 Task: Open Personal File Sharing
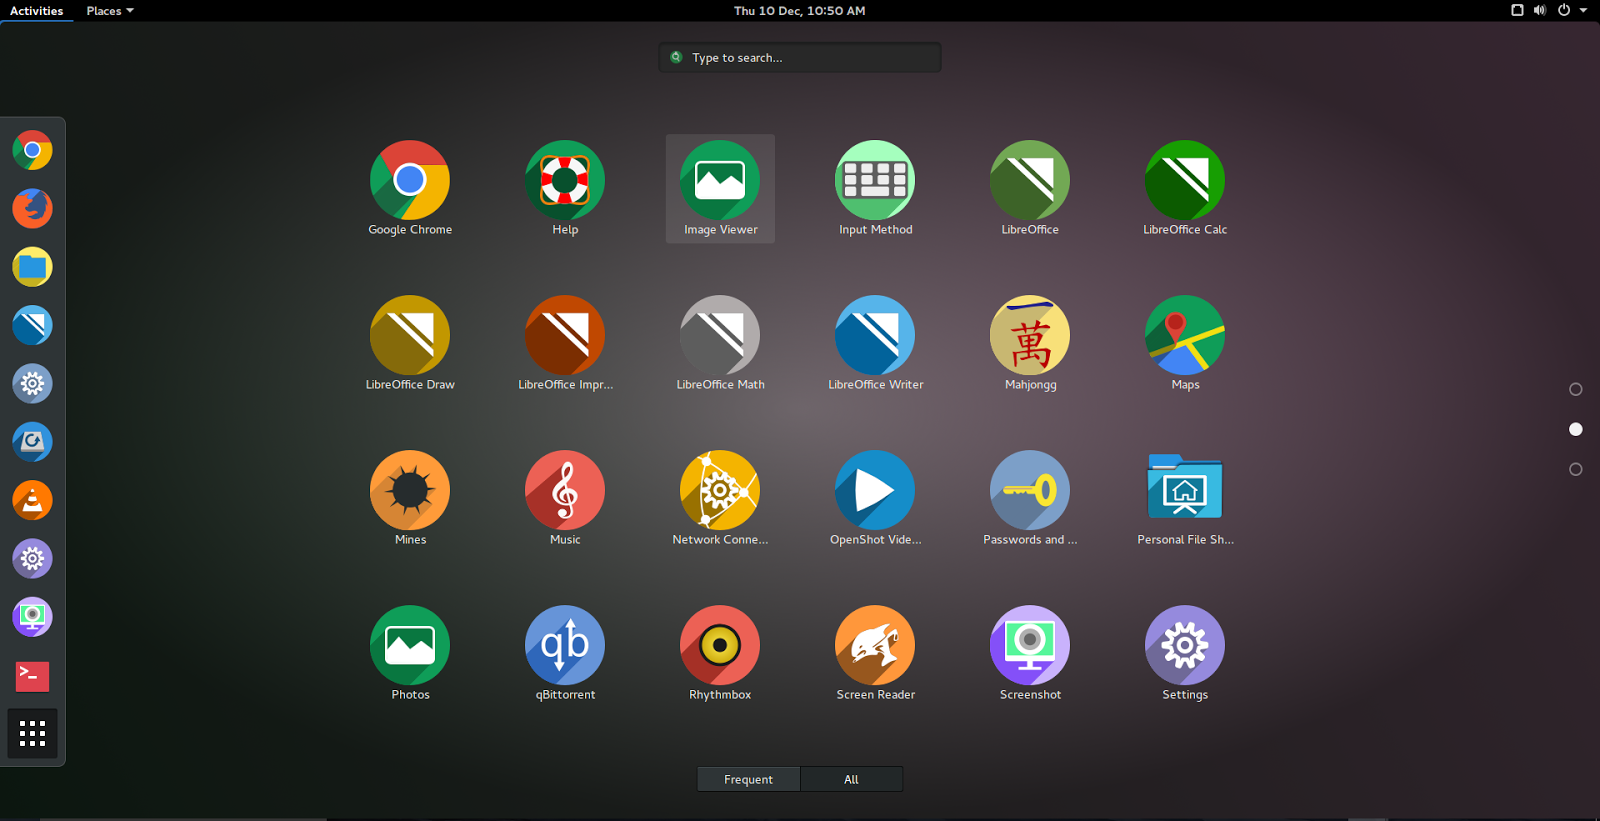pos(1185,487)
